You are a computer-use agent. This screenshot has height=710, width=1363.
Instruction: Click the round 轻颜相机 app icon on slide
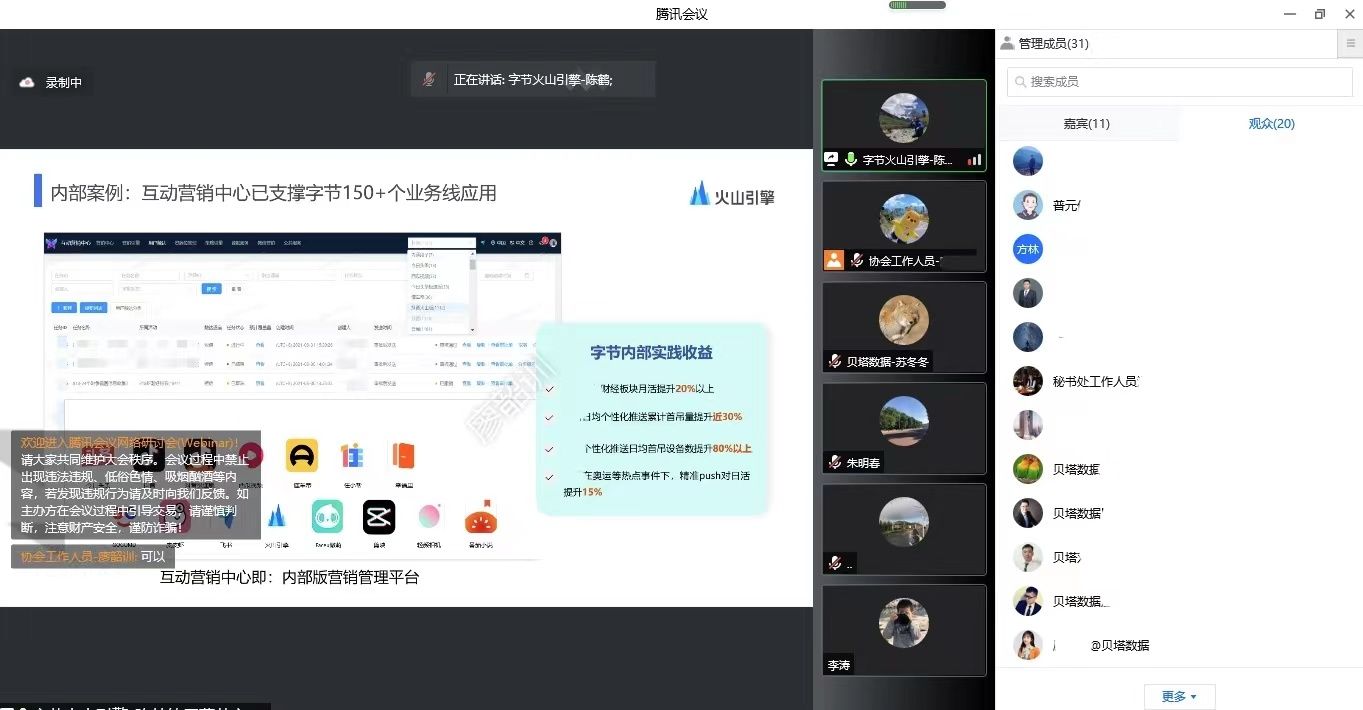(x=429, y=517)
